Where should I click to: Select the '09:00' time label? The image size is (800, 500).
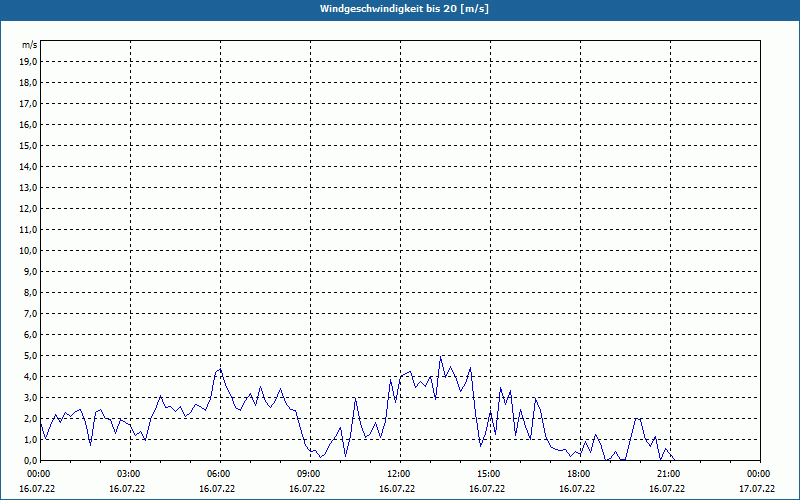pyautogui.click(x=308, y=474)
